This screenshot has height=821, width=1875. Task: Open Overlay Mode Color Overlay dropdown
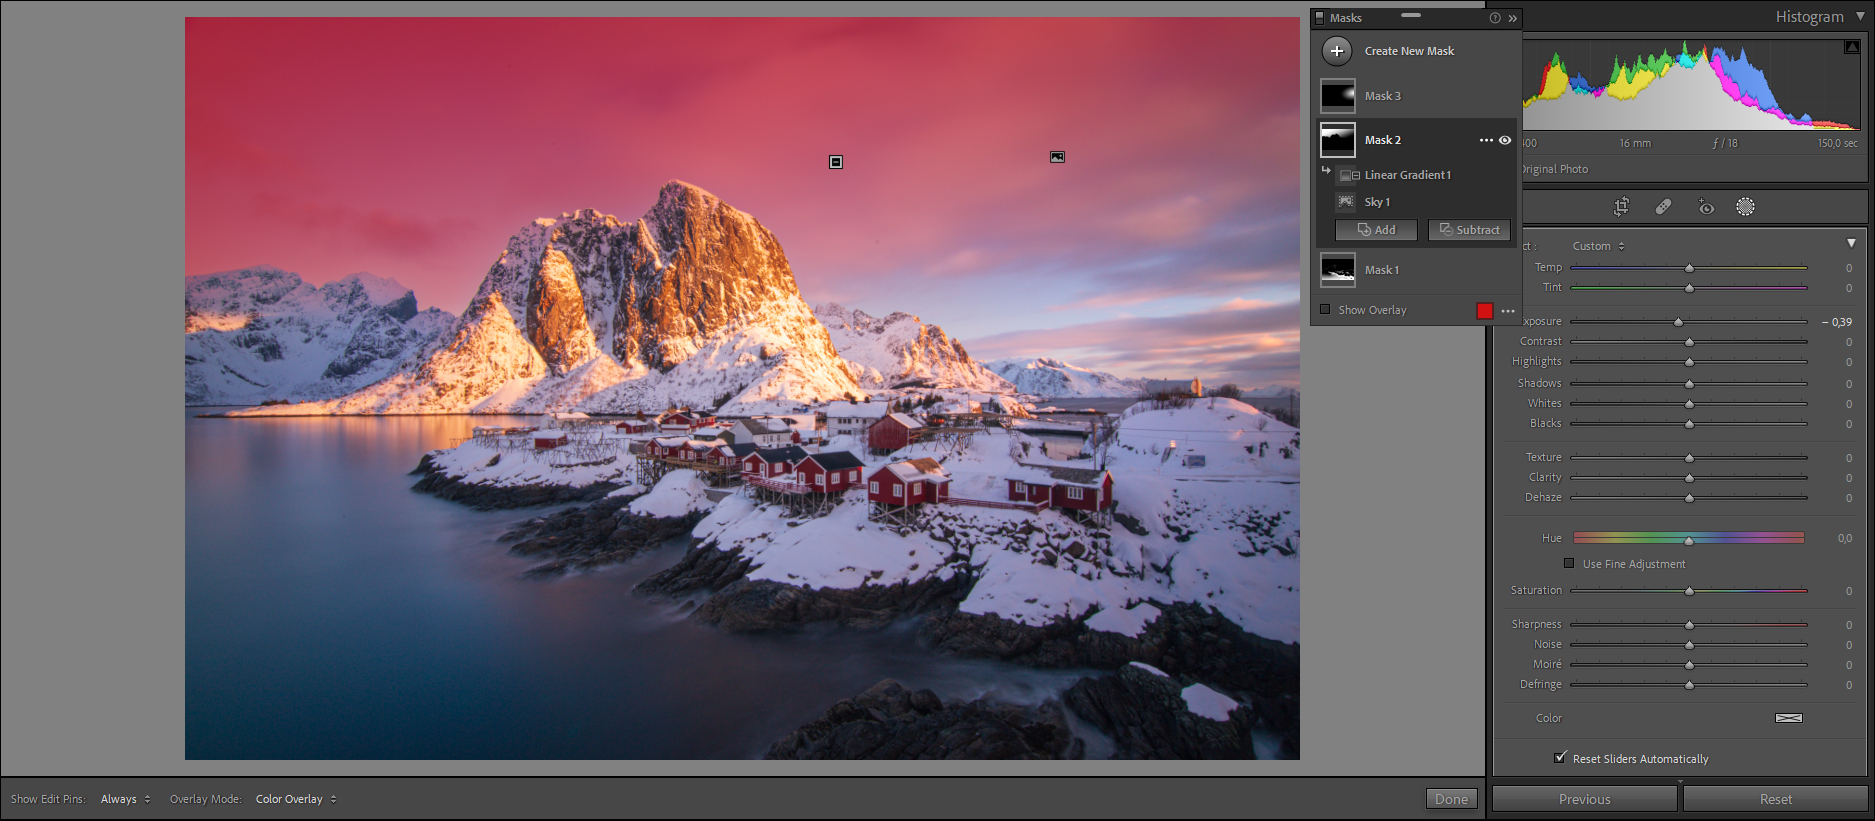296,799
